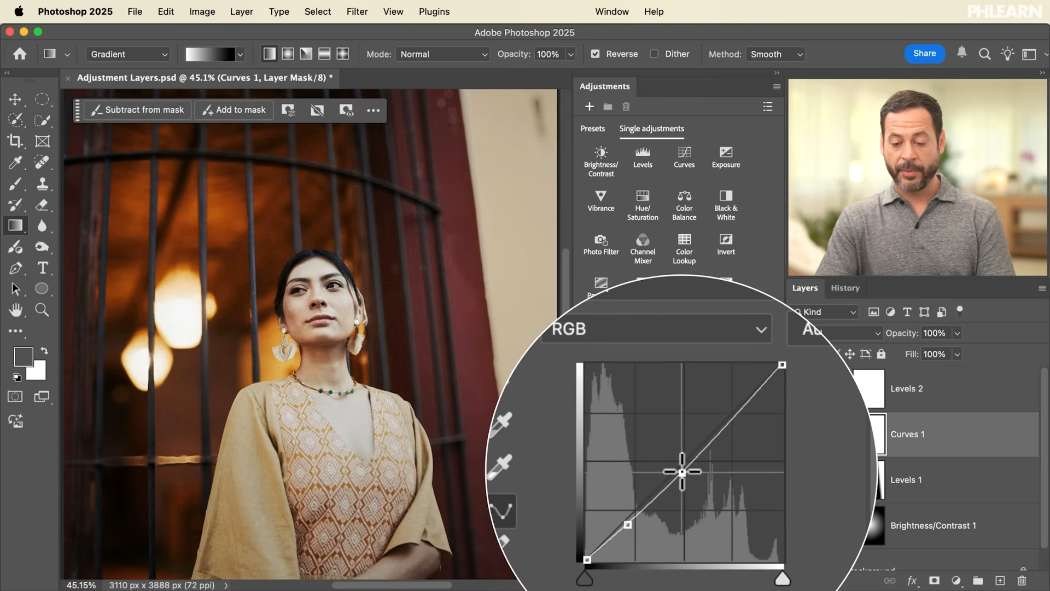The height and width of the screenshot is (591, 1050).
Task: Select the Pen tool
Action: point(15,268)
